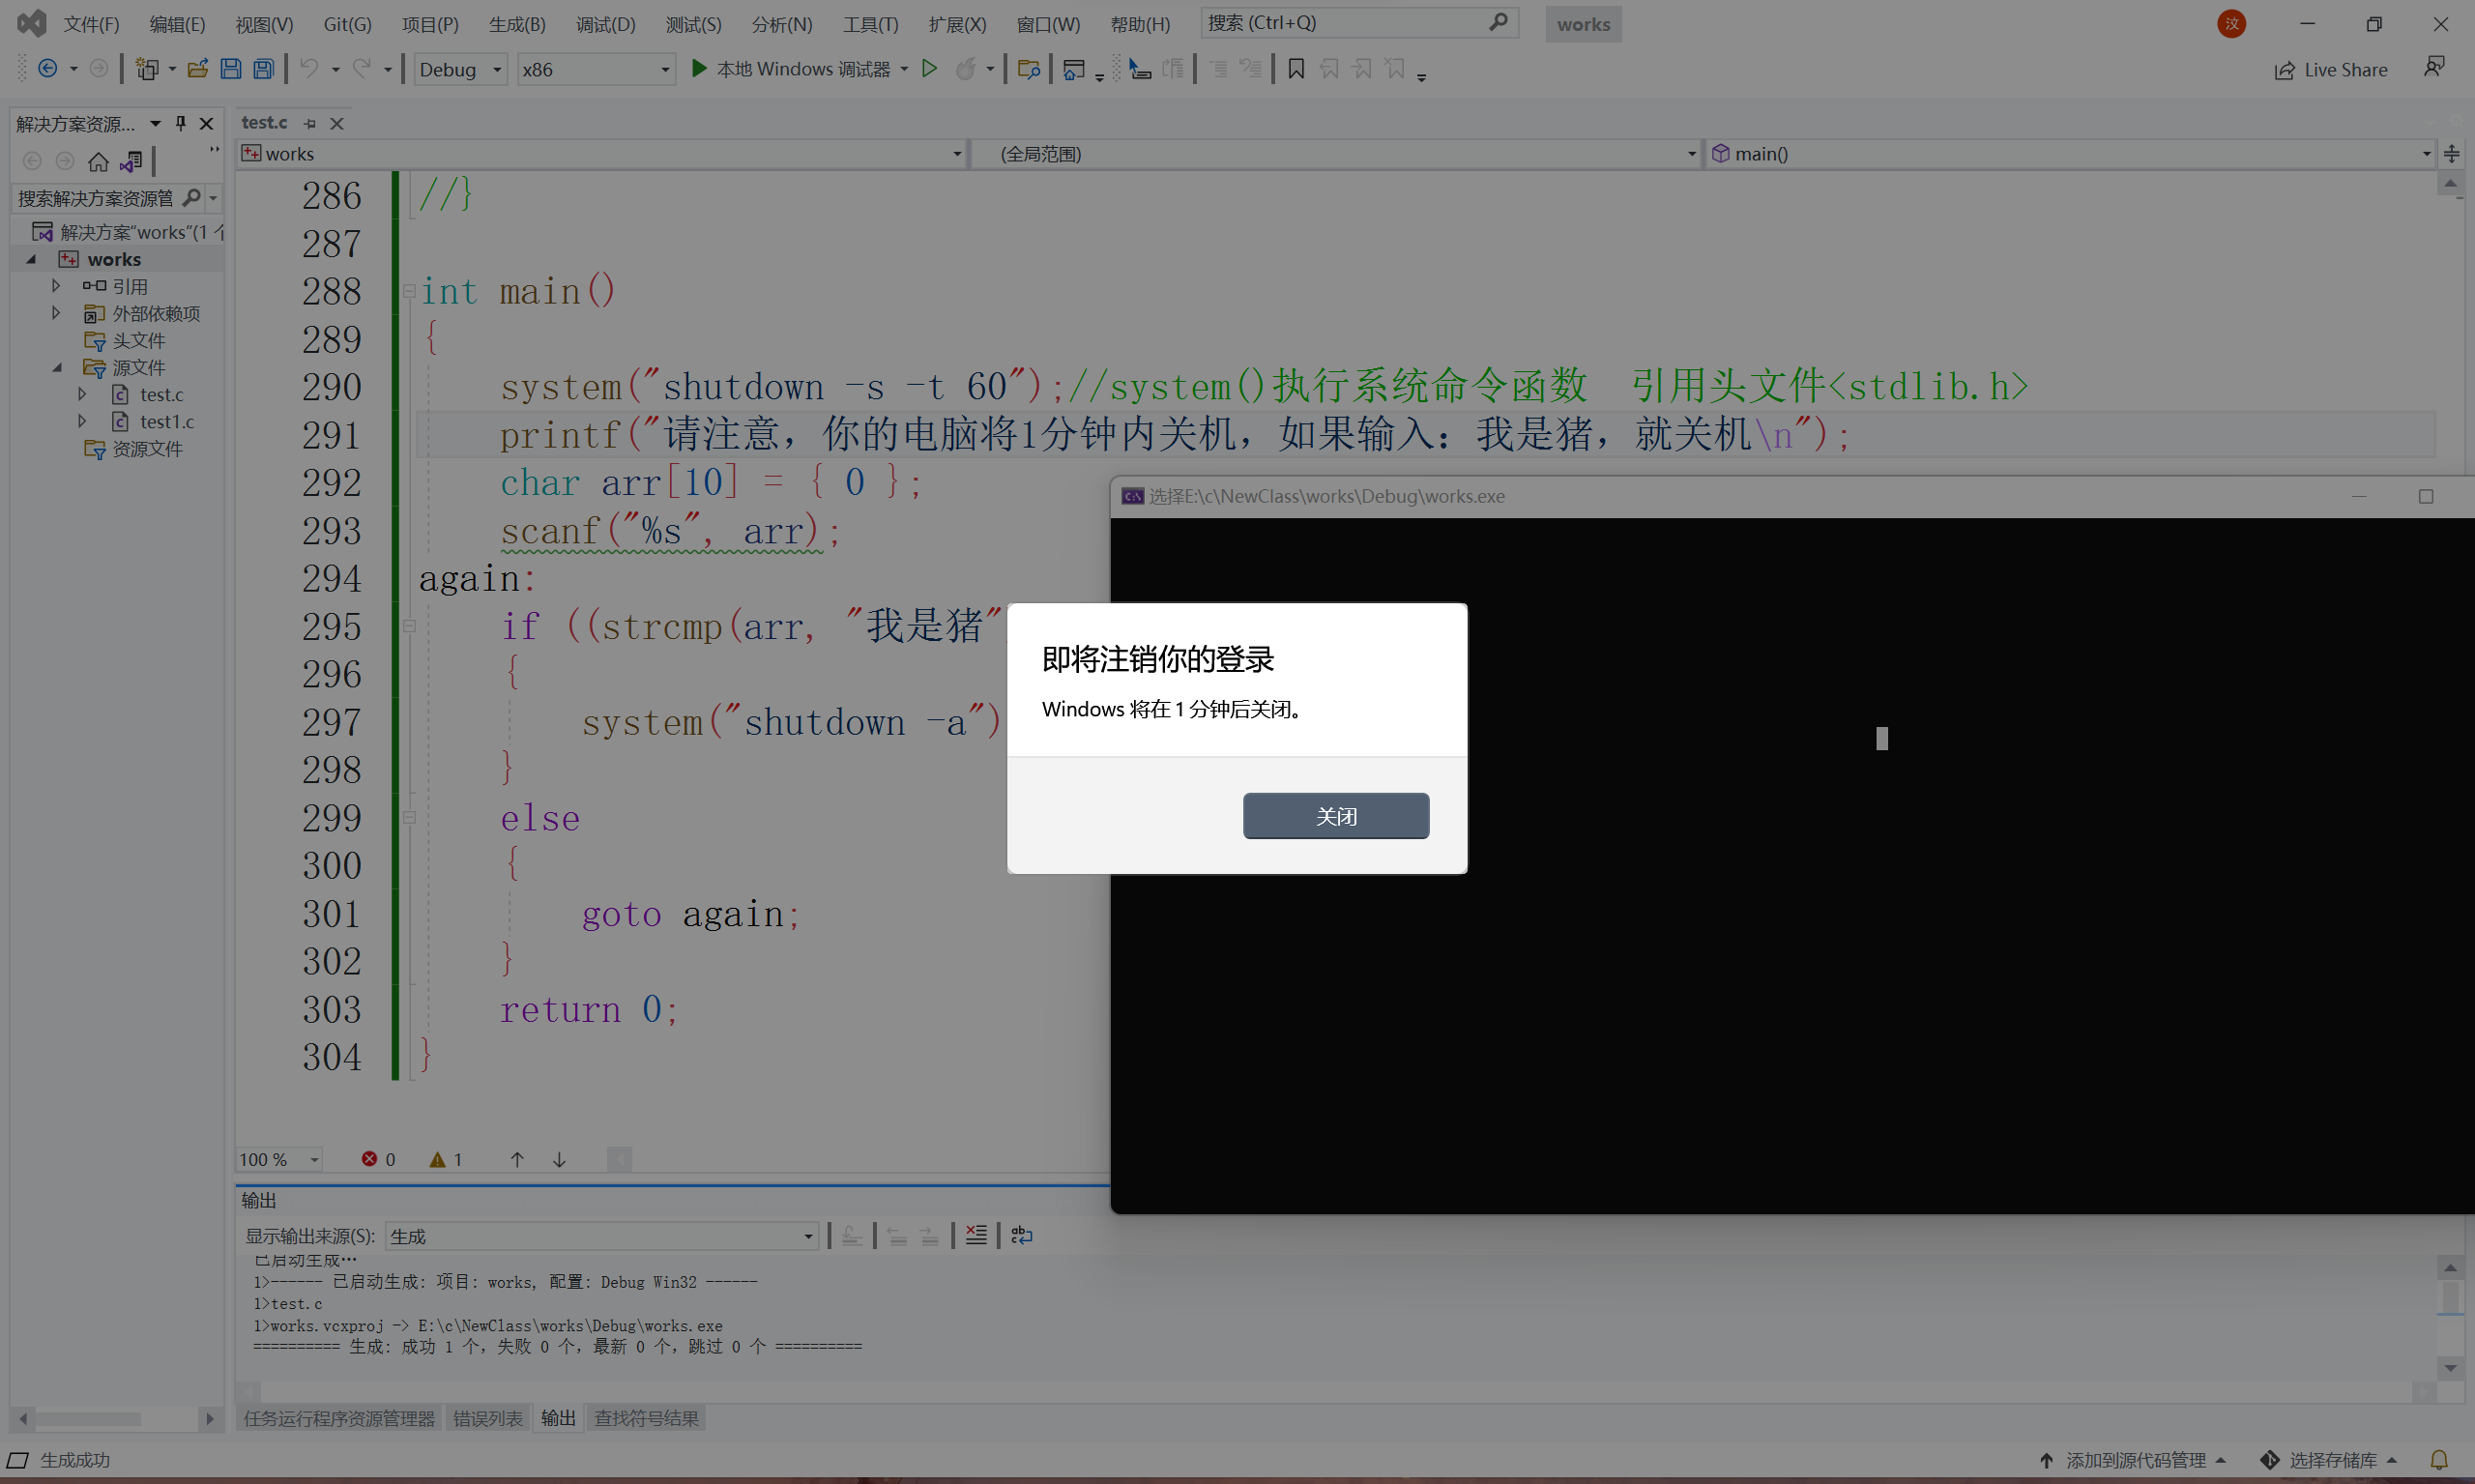Image resolution: width=2475 pixels, height=1484 pixels.
Task: Click the red error count icon below the editor
Action: tap(369, 1159)
